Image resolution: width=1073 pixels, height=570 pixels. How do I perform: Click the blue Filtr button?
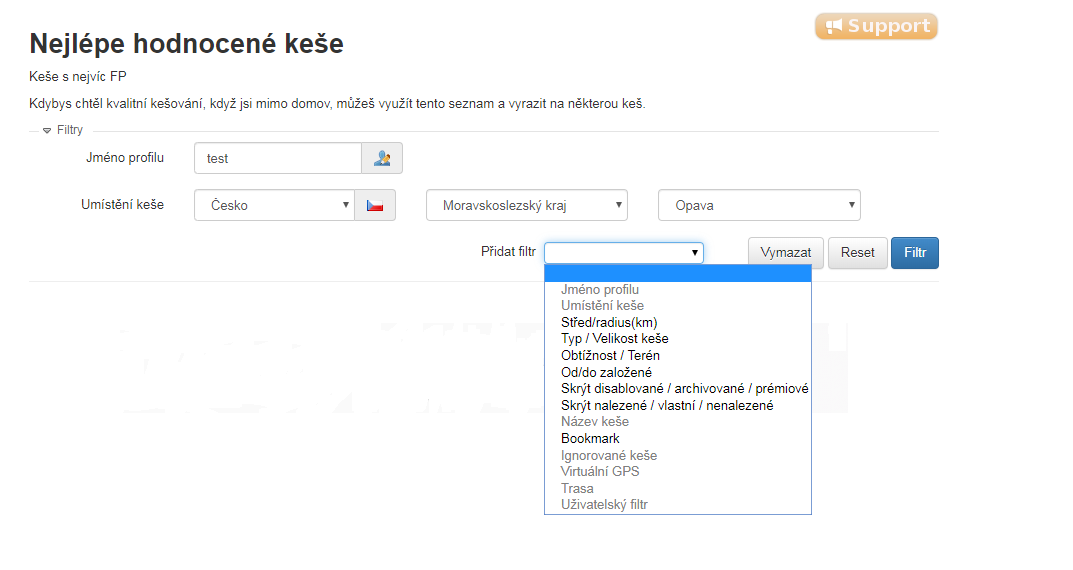[x=915, y=252]
